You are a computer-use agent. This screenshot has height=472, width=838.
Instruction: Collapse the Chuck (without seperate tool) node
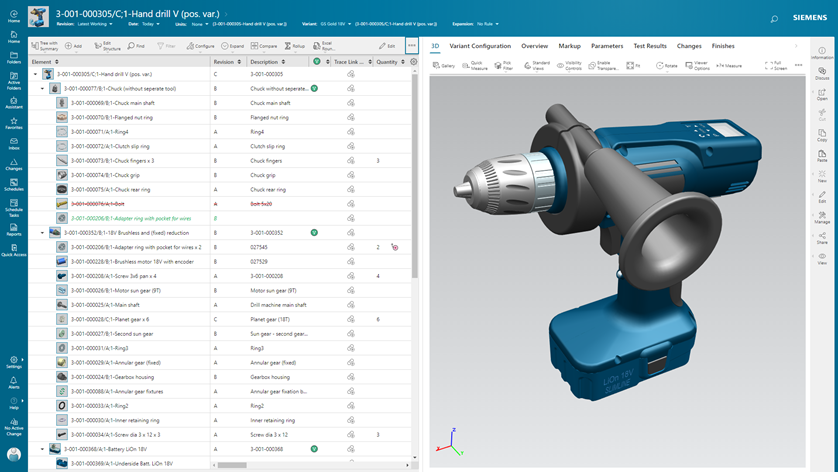pyautogui.click(x=42, y=89)
